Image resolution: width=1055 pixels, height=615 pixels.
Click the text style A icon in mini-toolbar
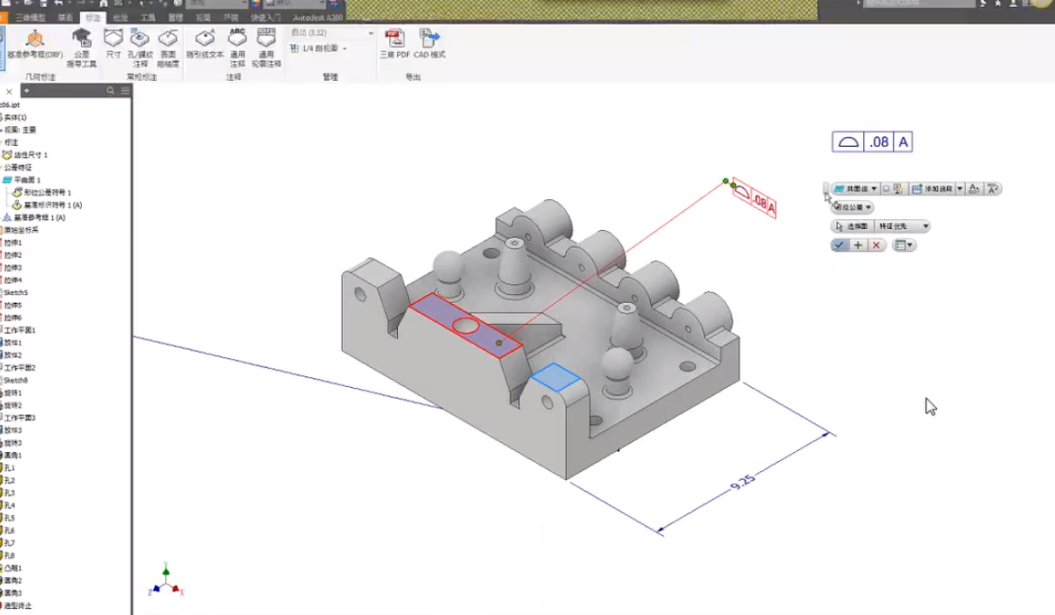(974, 188)
